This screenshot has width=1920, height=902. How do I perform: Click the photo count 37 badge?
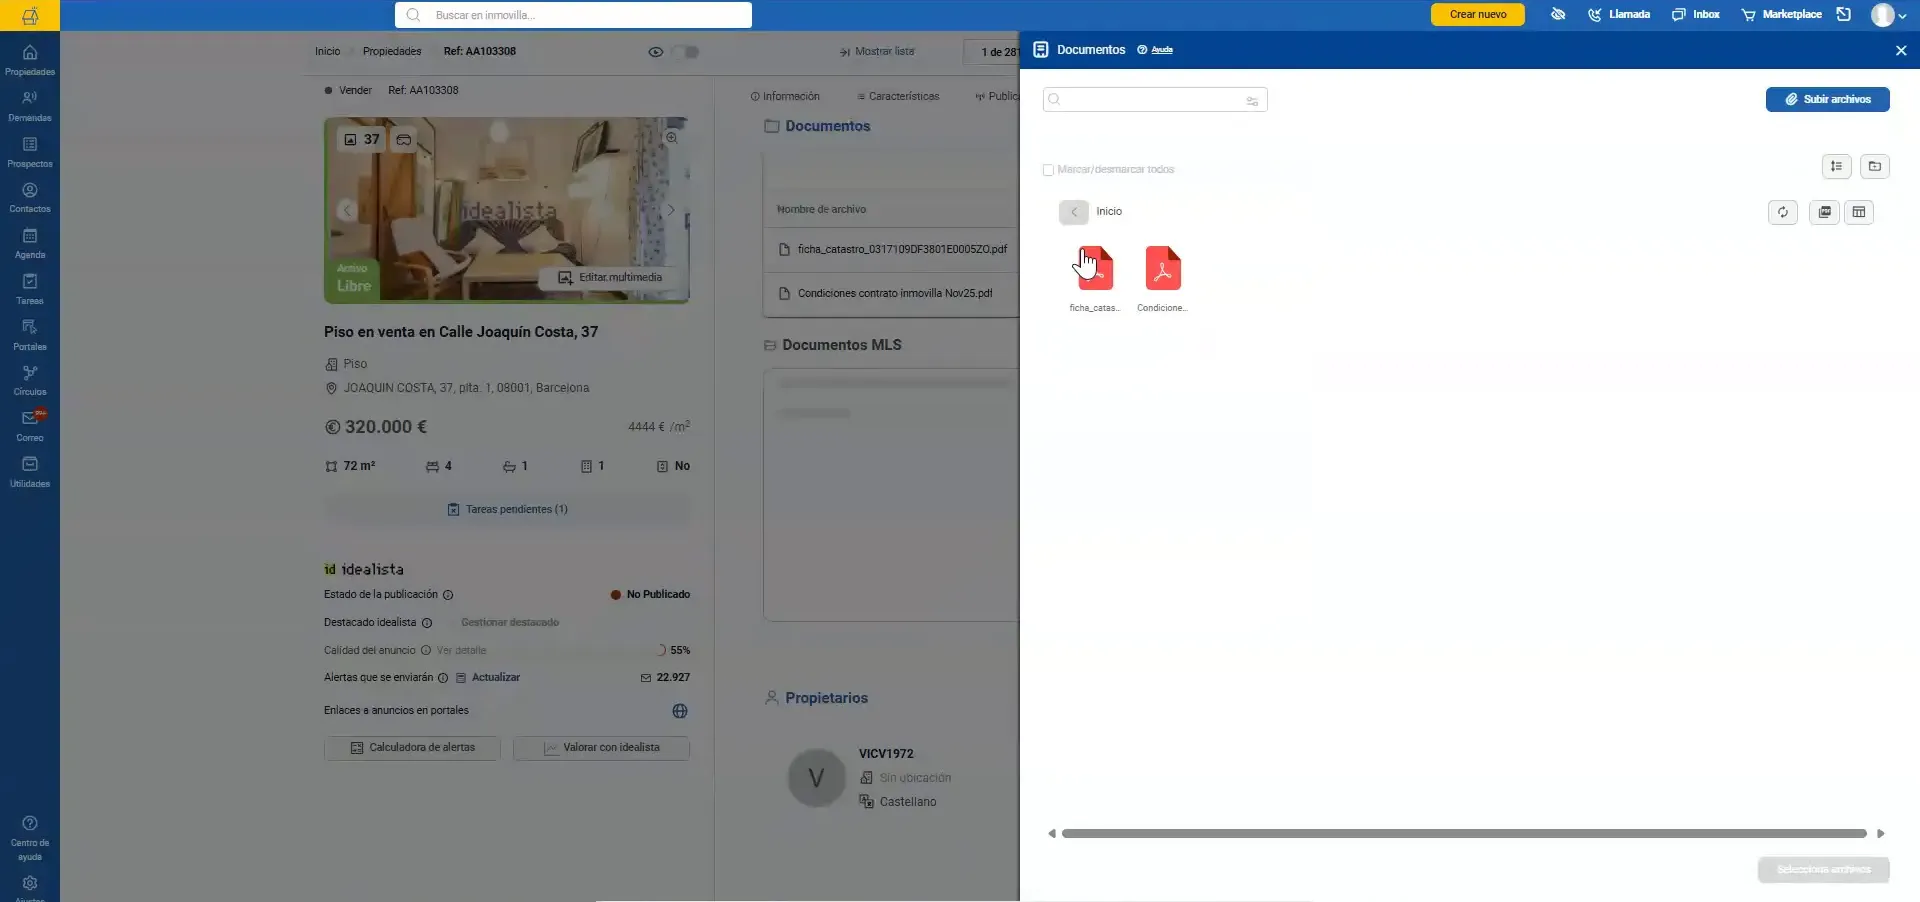pyautogui.click(x=362, y=139)
